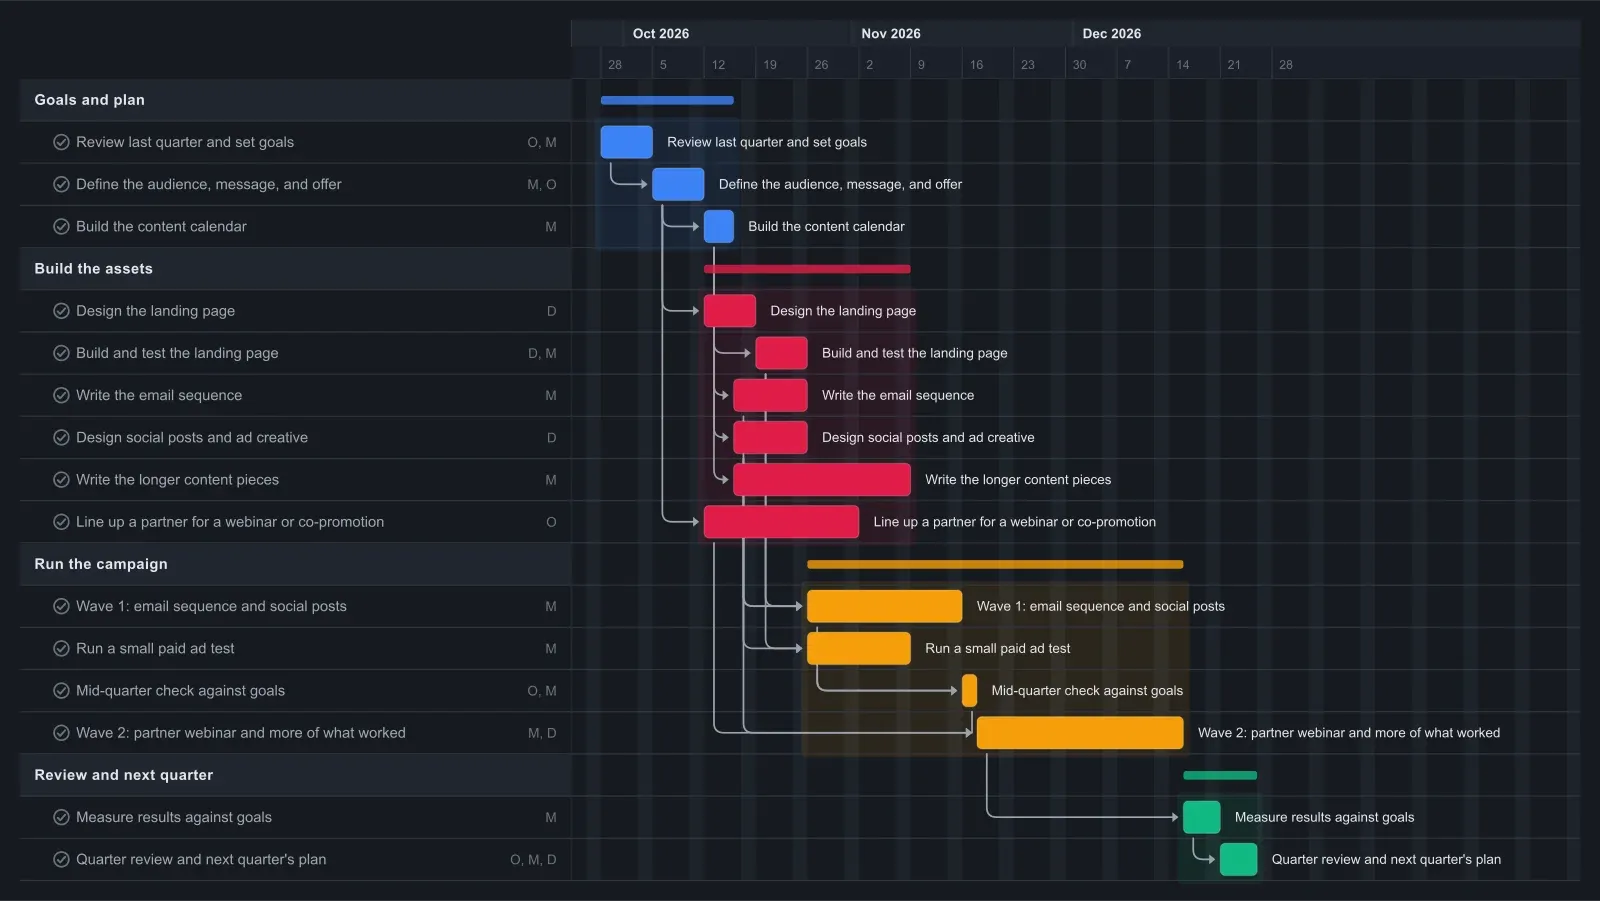Select the red Gantt bar for Line up a partner

tap(781, 522)
